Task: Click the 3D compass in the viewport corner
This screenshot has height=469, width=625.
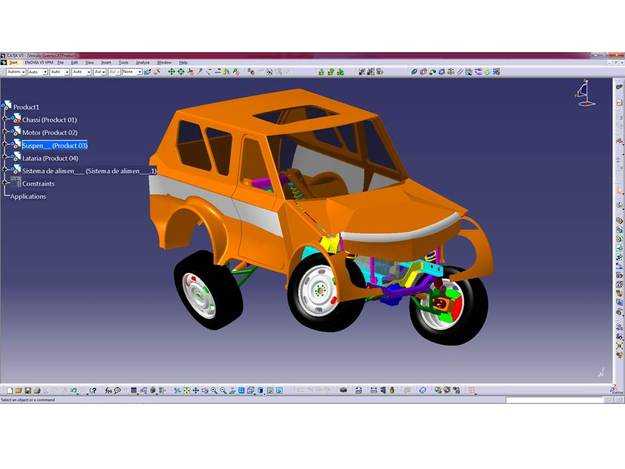Action: click(584, 93)
